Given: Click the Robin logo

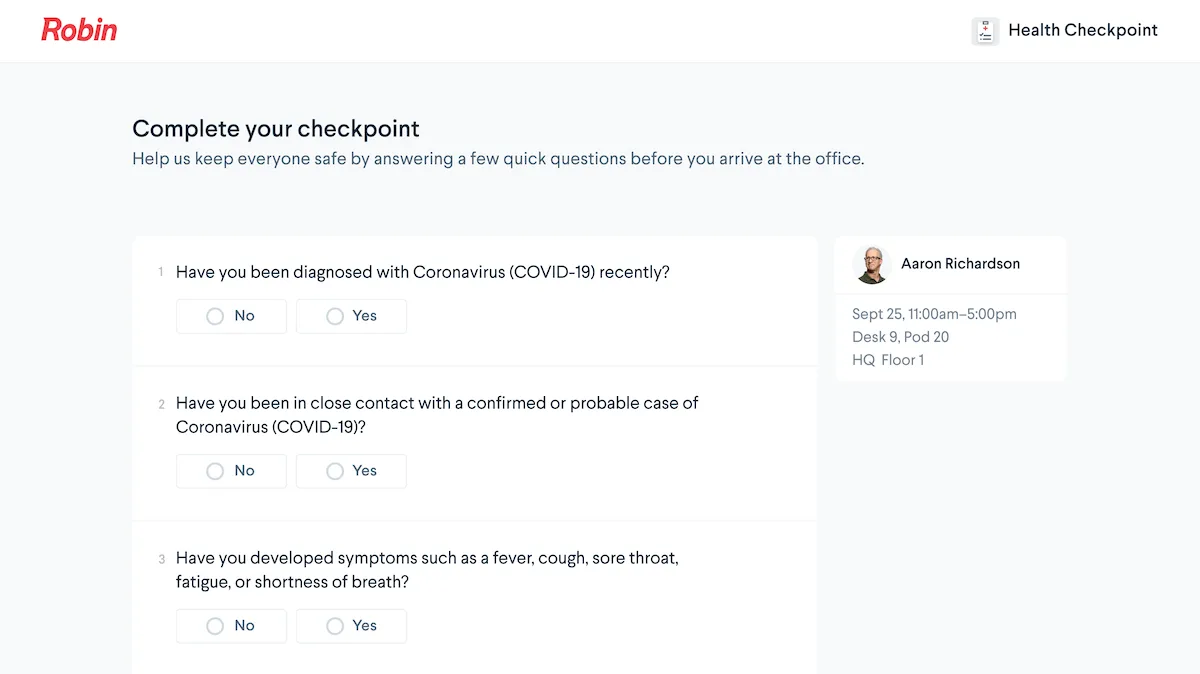Looking at the screenshot, I should pyautogui.click(x=79, y=30).
